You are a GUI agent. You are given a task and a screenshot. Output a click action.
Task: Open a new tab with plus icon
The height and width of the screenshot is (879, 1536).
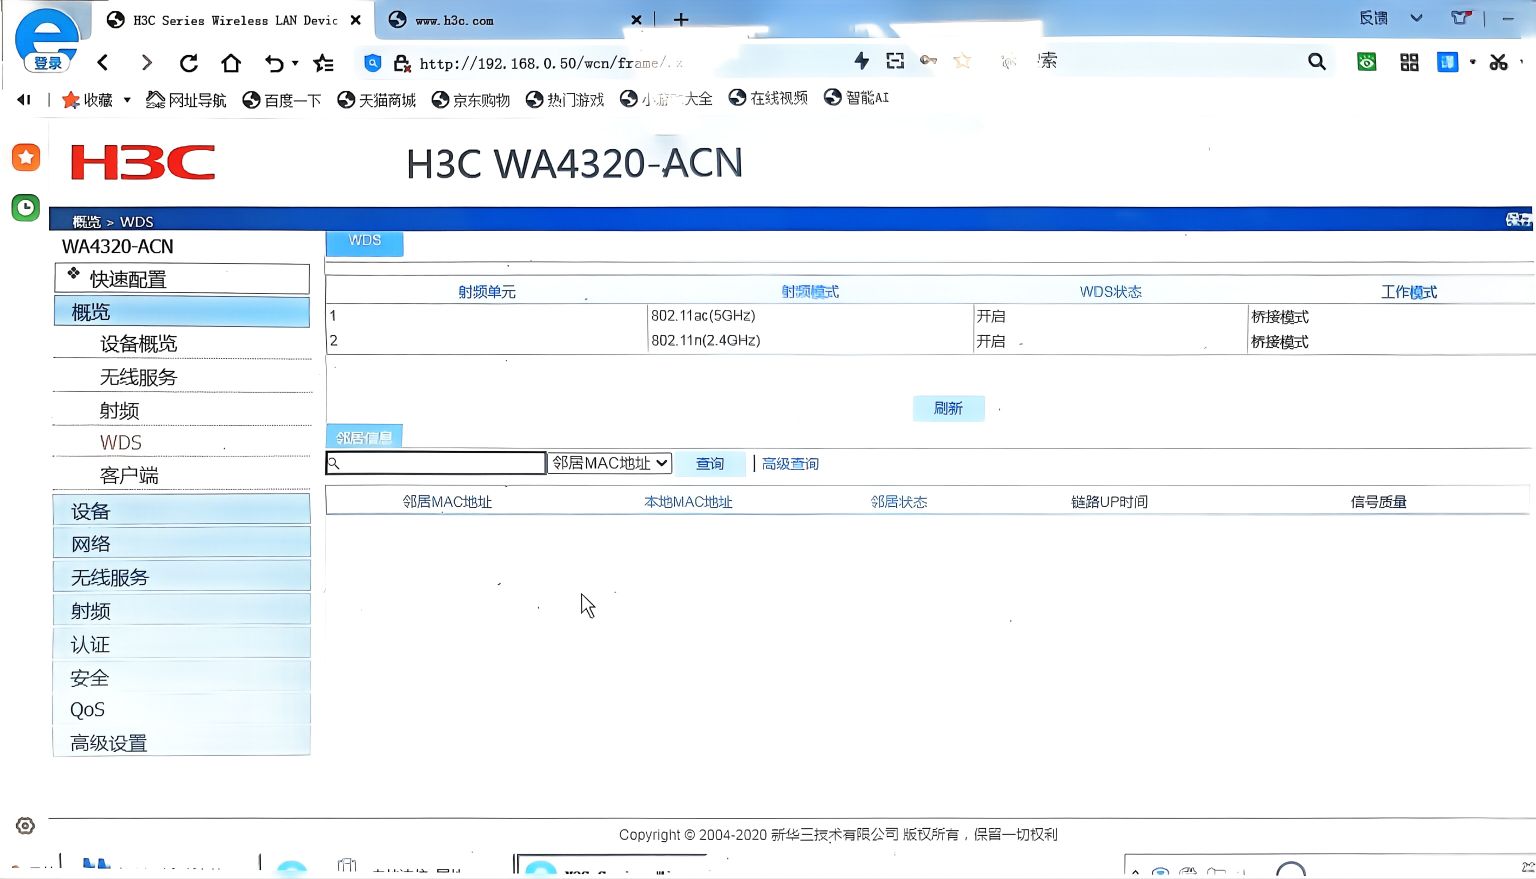pyautogui.click(x=681, y=20)
